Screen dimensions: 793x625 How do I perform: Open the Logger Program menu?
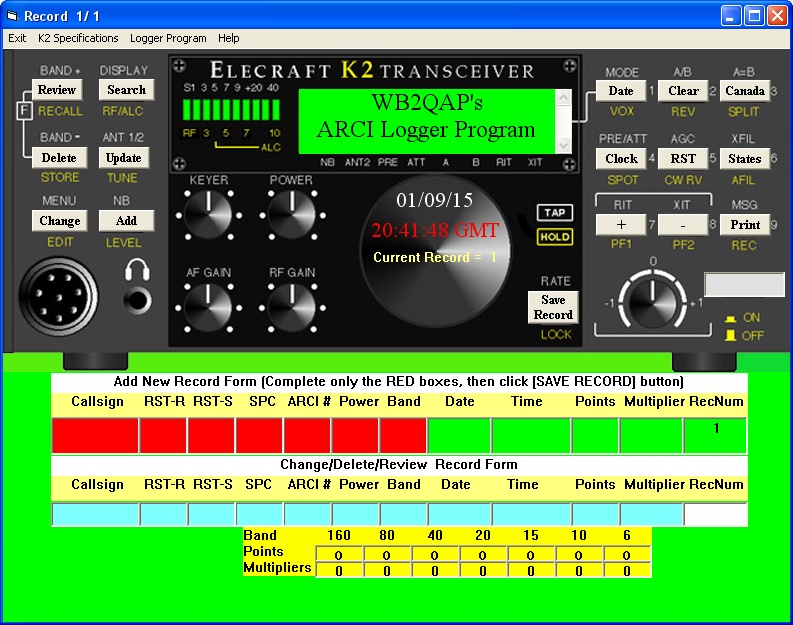(x=168, y=38)
